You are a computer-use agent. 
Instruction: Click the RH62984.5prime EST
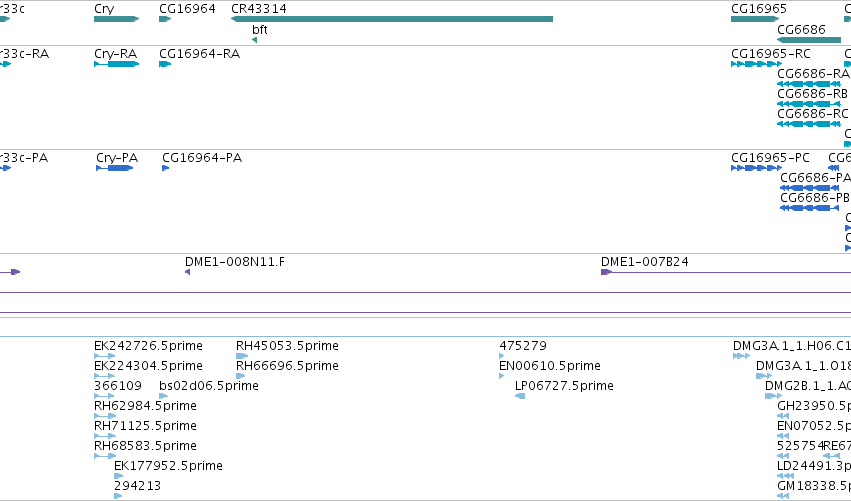pos(105,416)
